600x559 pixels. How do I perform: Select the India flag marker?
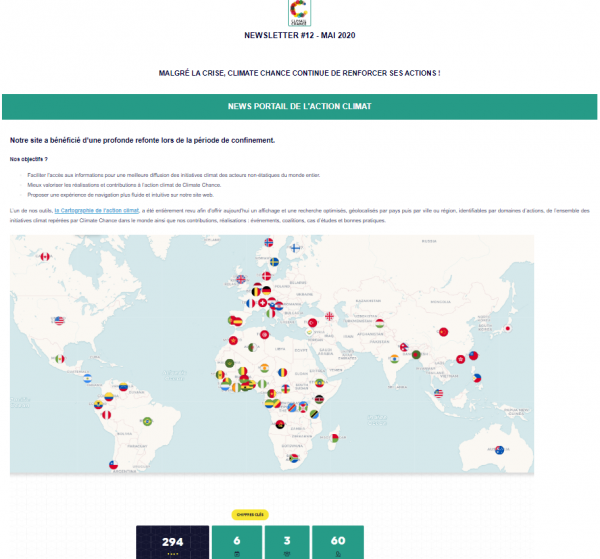pyautogui.click(x=394, y=359)
